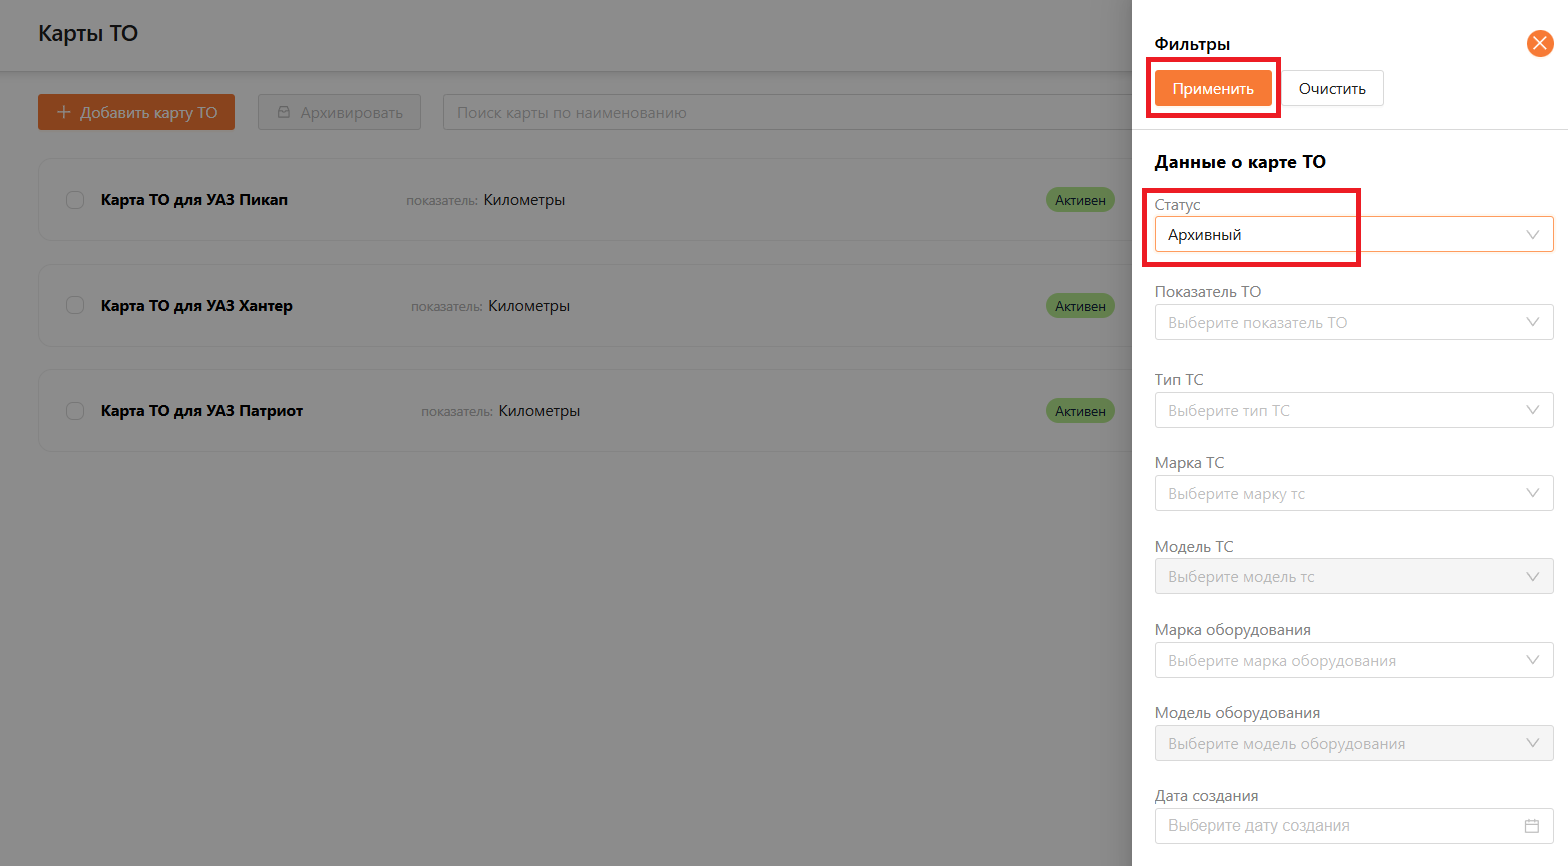
Task: Open the card titled Карта ТО для УАЗ Патриот
Action: (202, 411)
